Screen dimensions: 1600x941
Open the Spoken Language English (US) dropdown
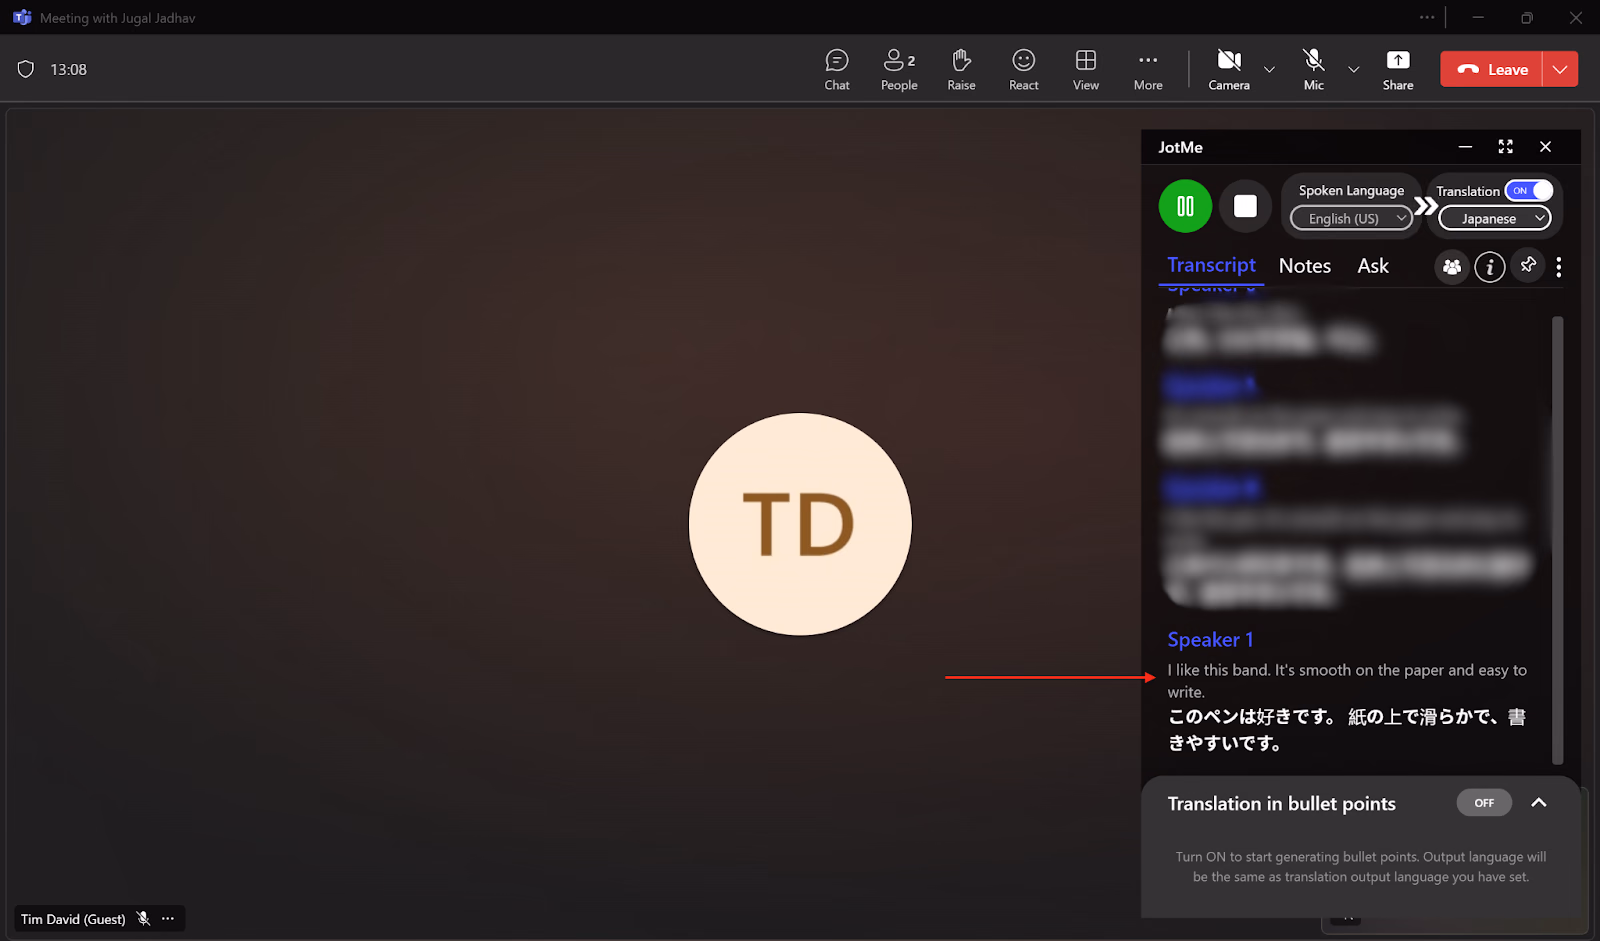pyautogui.click(x=1351, y=218)
